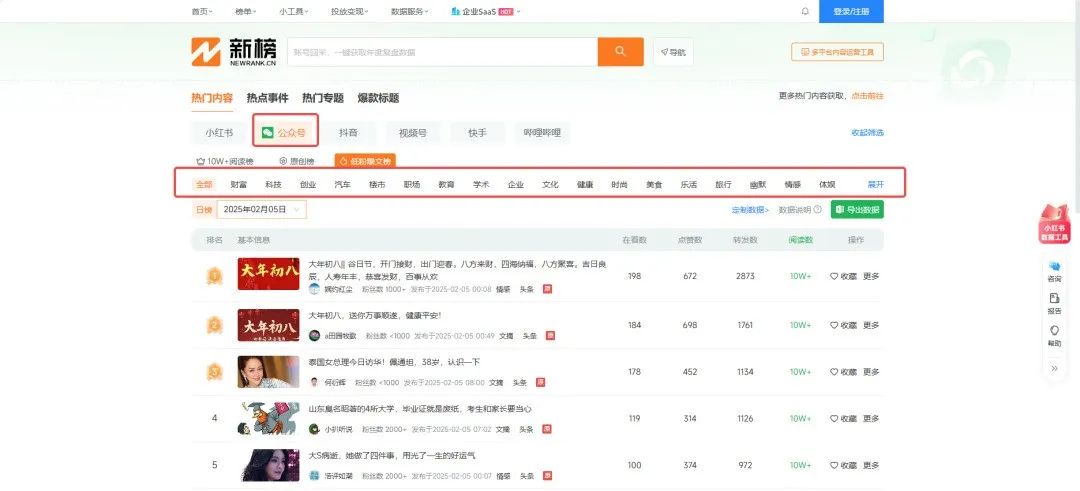
Task: Click 更多 for 大S病逝 article
Action: tap(871, 466)
